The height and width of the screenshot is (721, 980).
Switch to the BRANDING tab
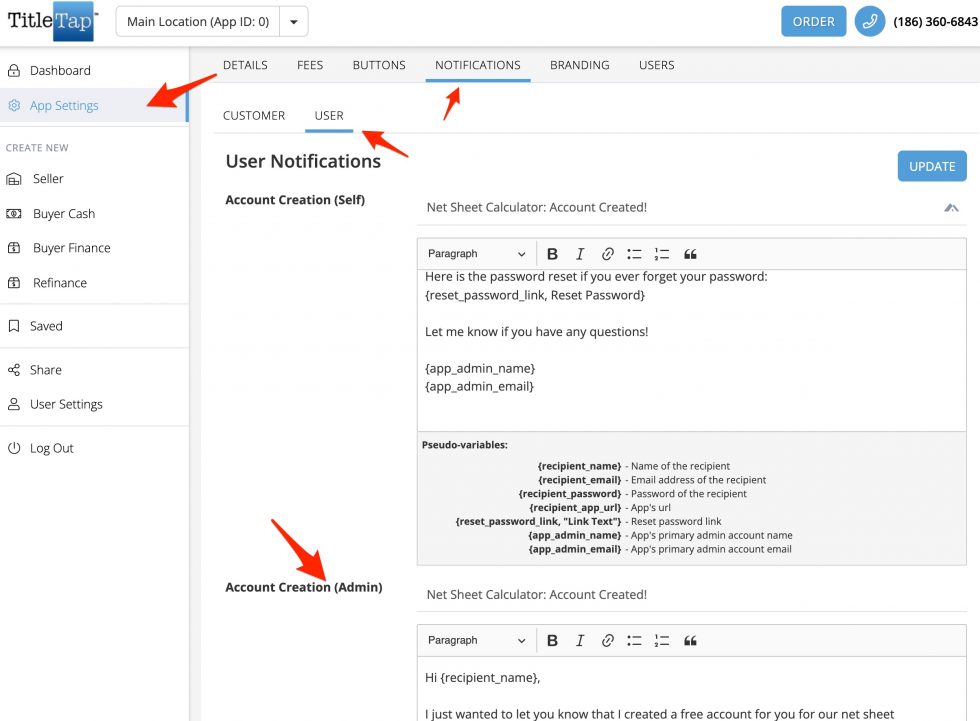pos(579,64)
